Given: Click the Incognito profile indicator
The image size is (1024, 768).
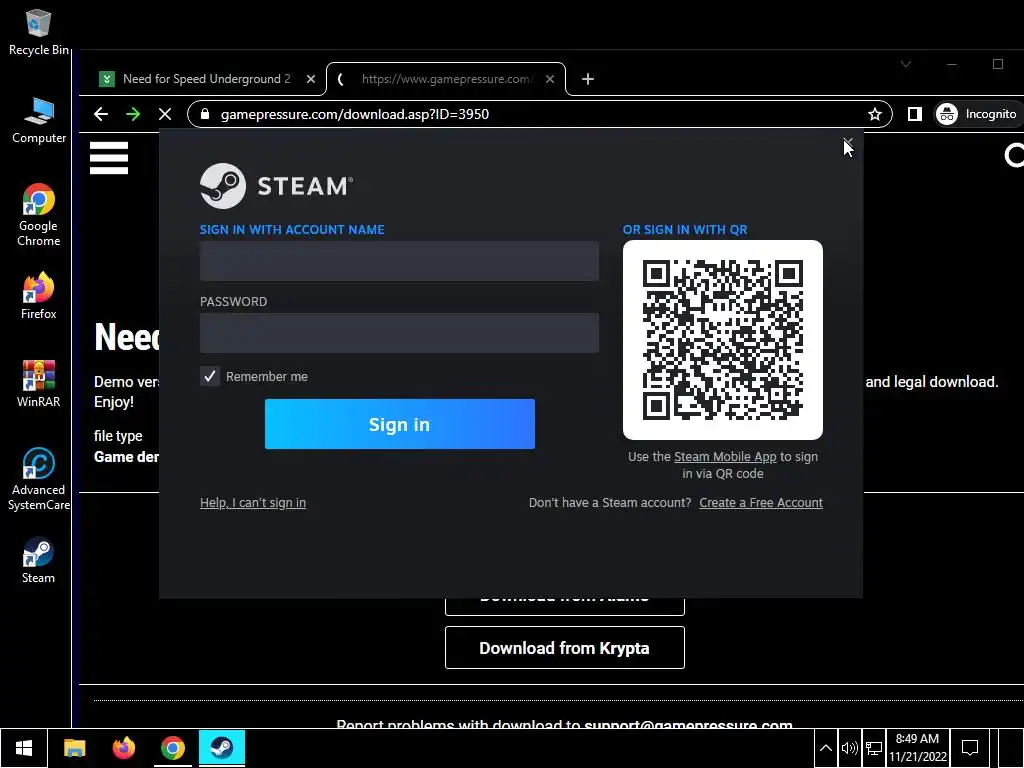Looking at the screenshot, I should point(977,114).
